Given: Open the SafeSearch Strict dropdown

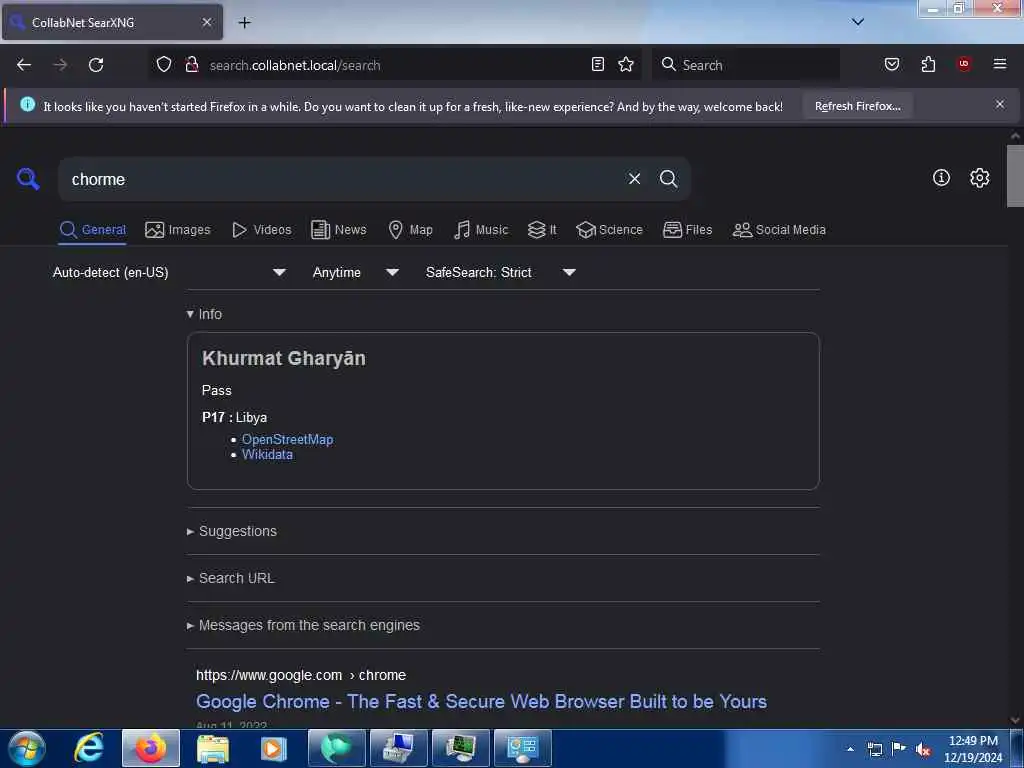Looking at the screenshot, I should click(501, 272).
